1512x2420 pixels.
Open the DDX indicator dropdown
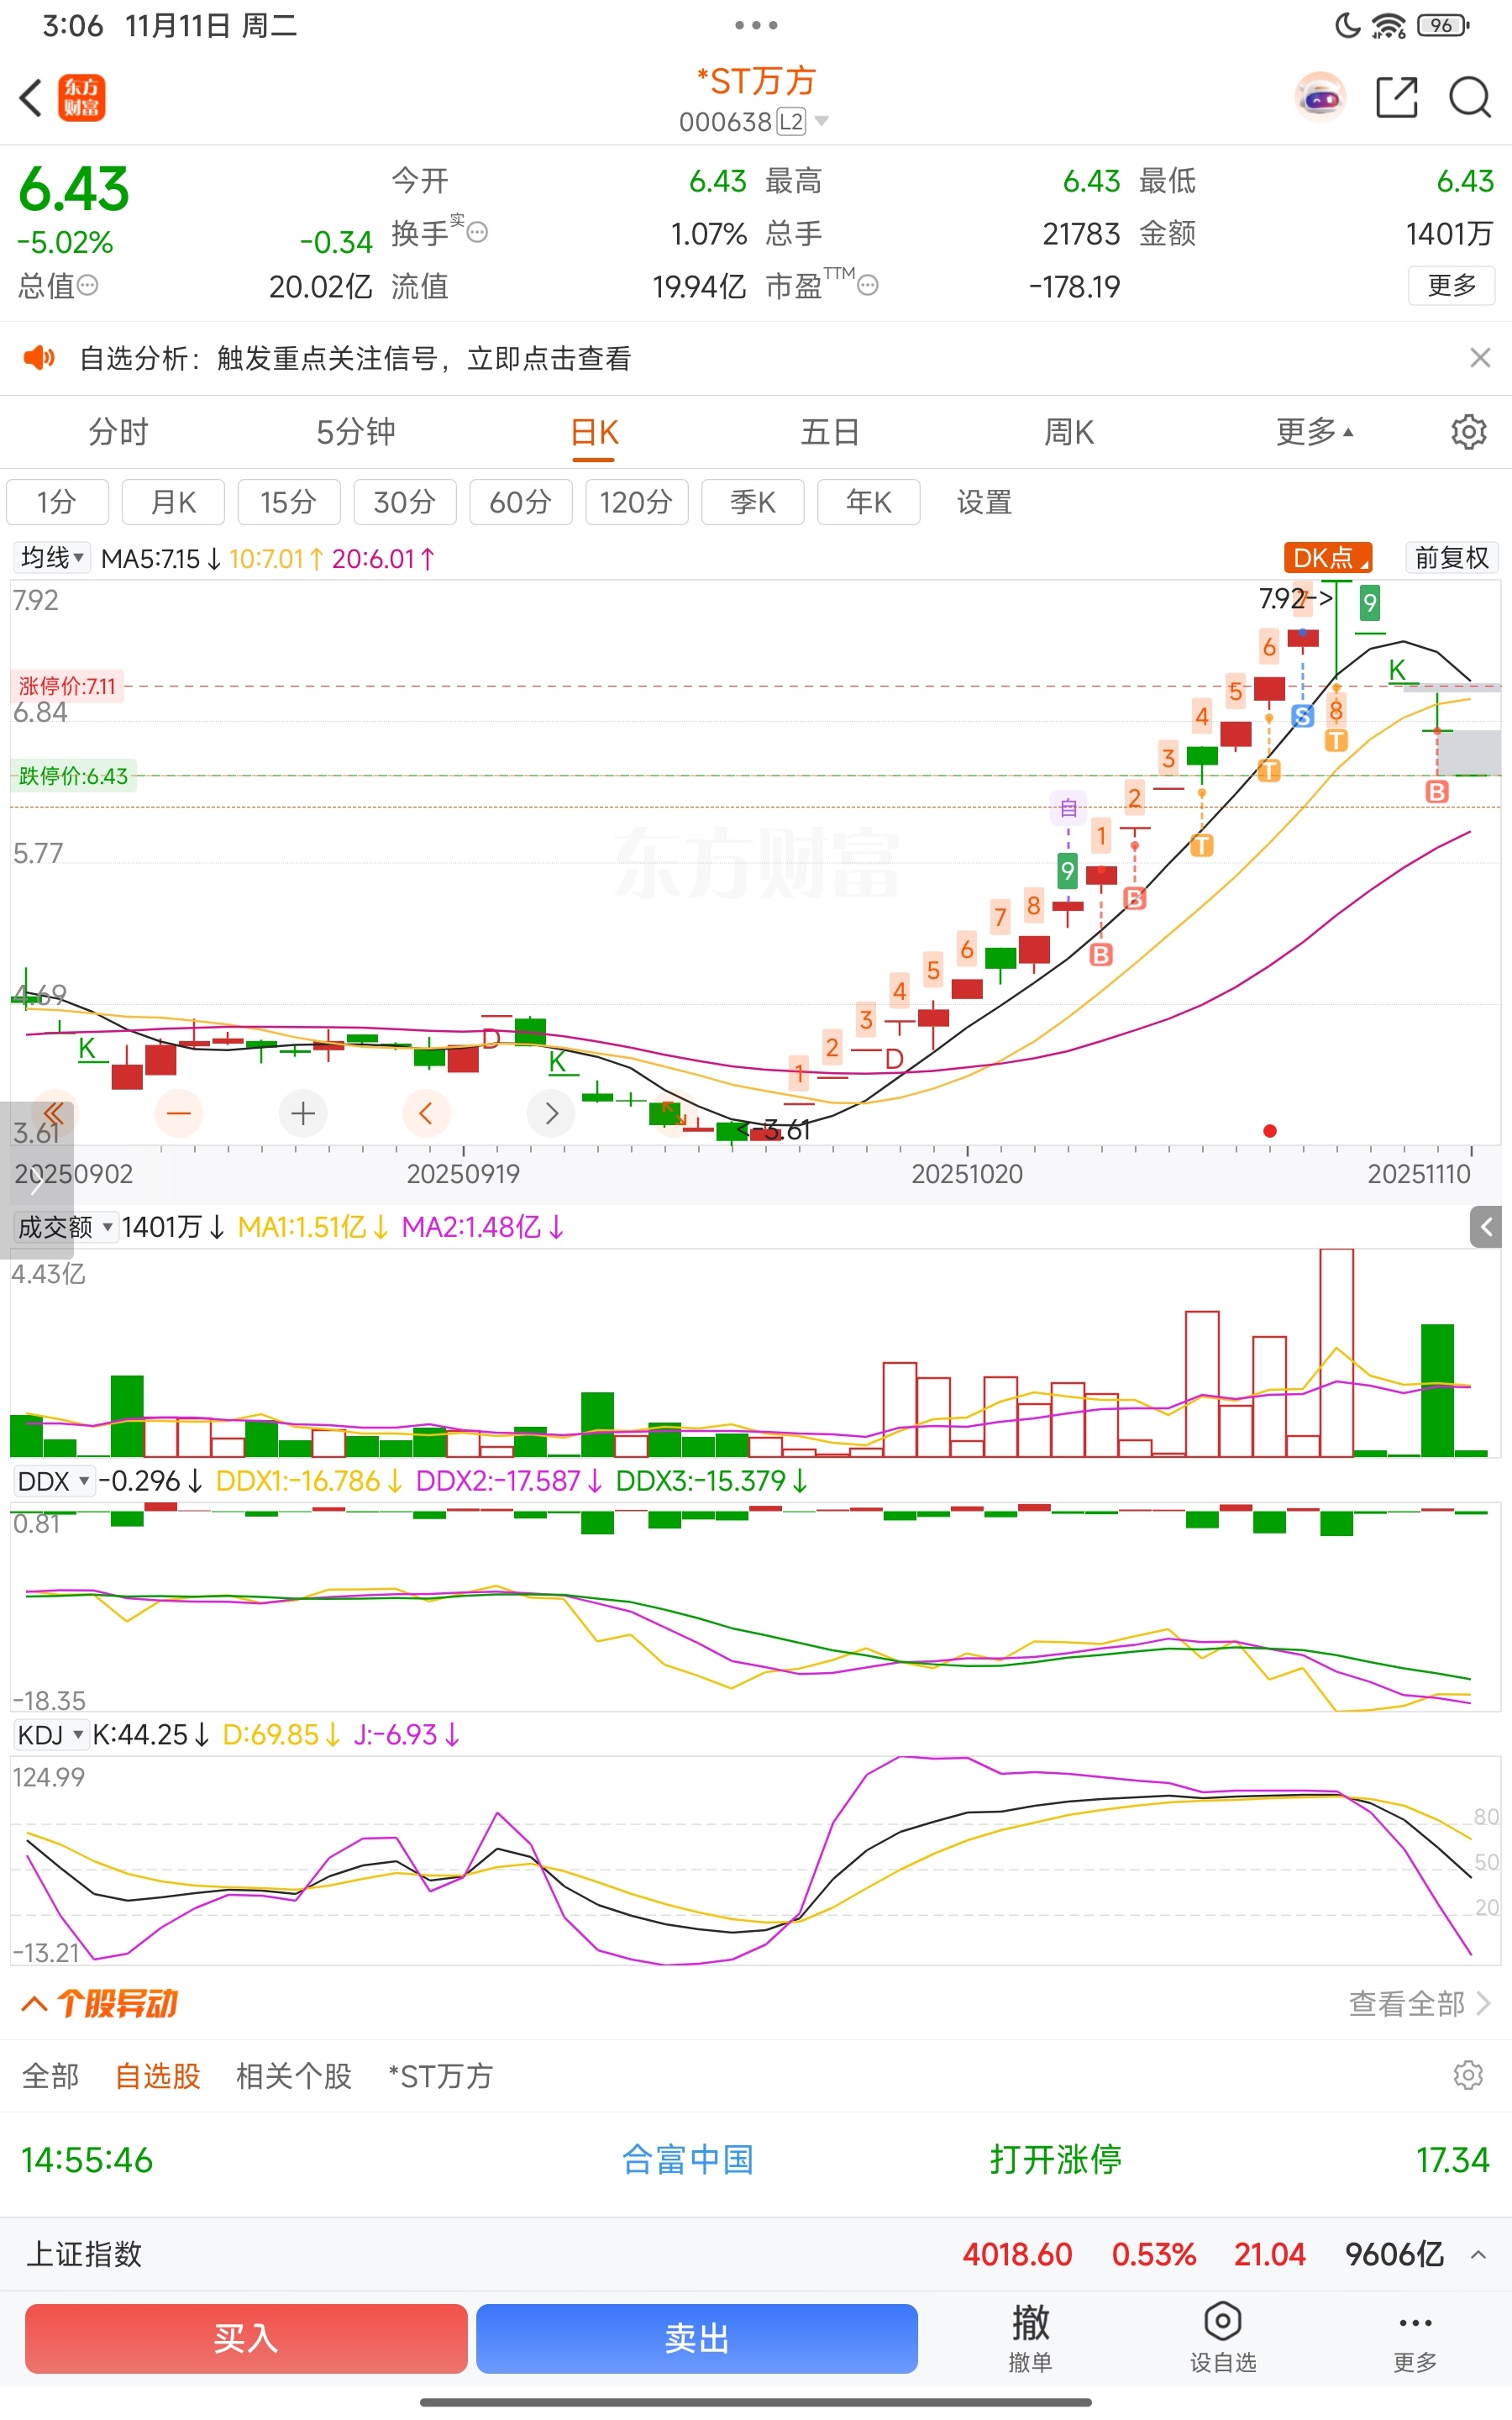point(54,1481)
